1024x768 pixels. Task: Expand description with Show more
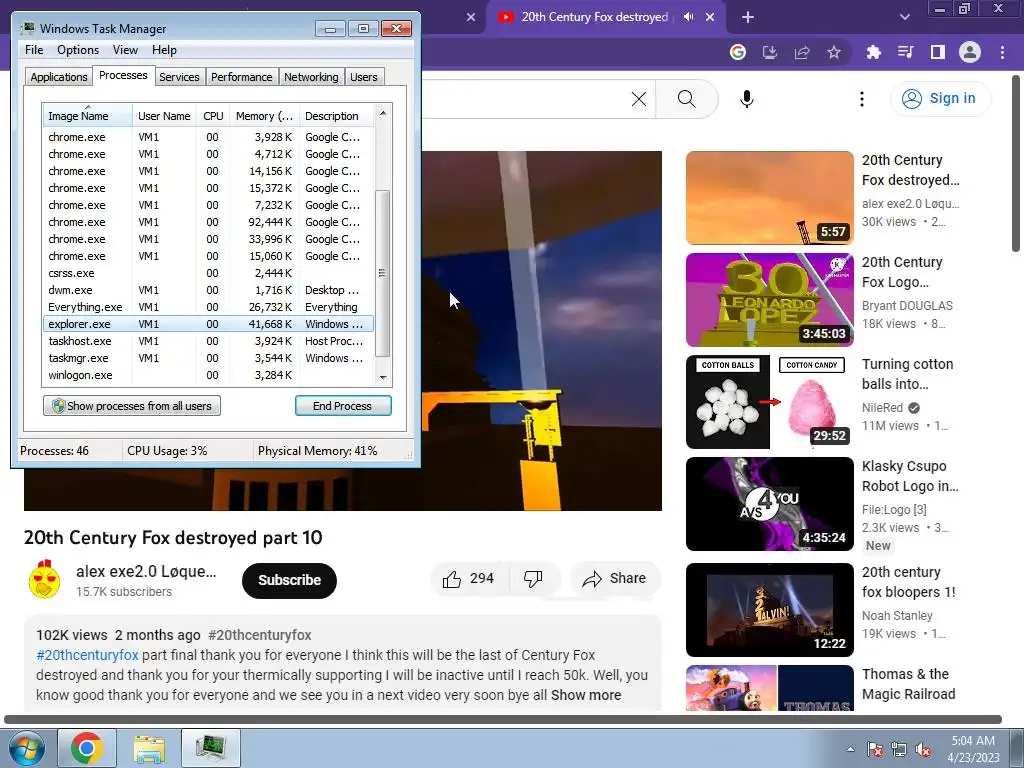[x=586, y=695]
